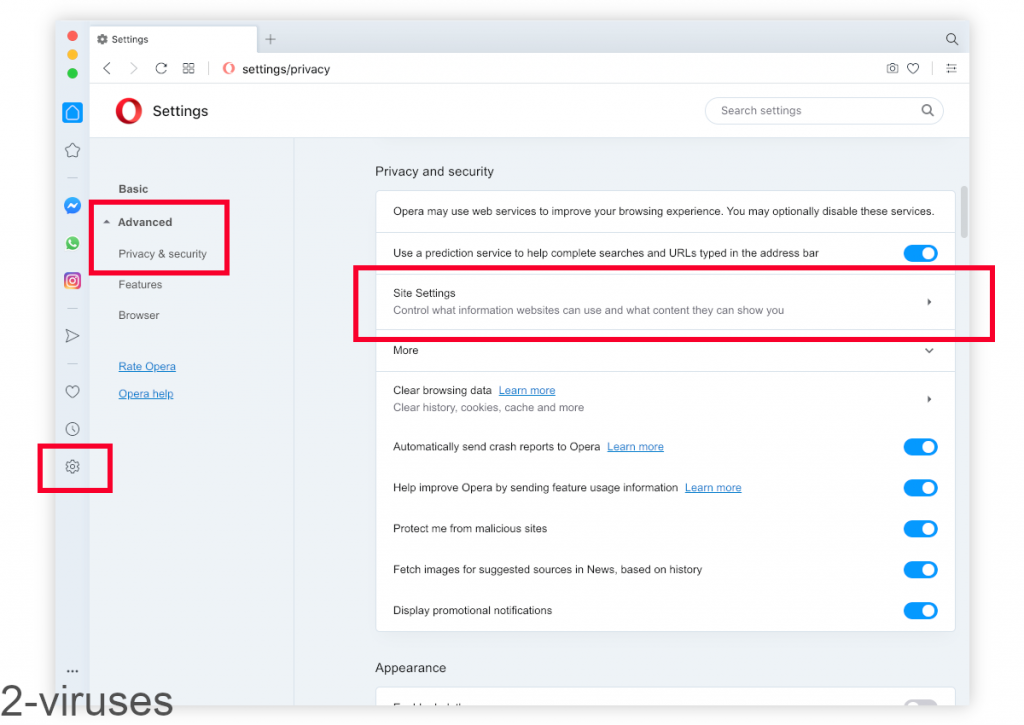
Task: Turn off automatic crash reports to Opera
Action: pos(920,447)
